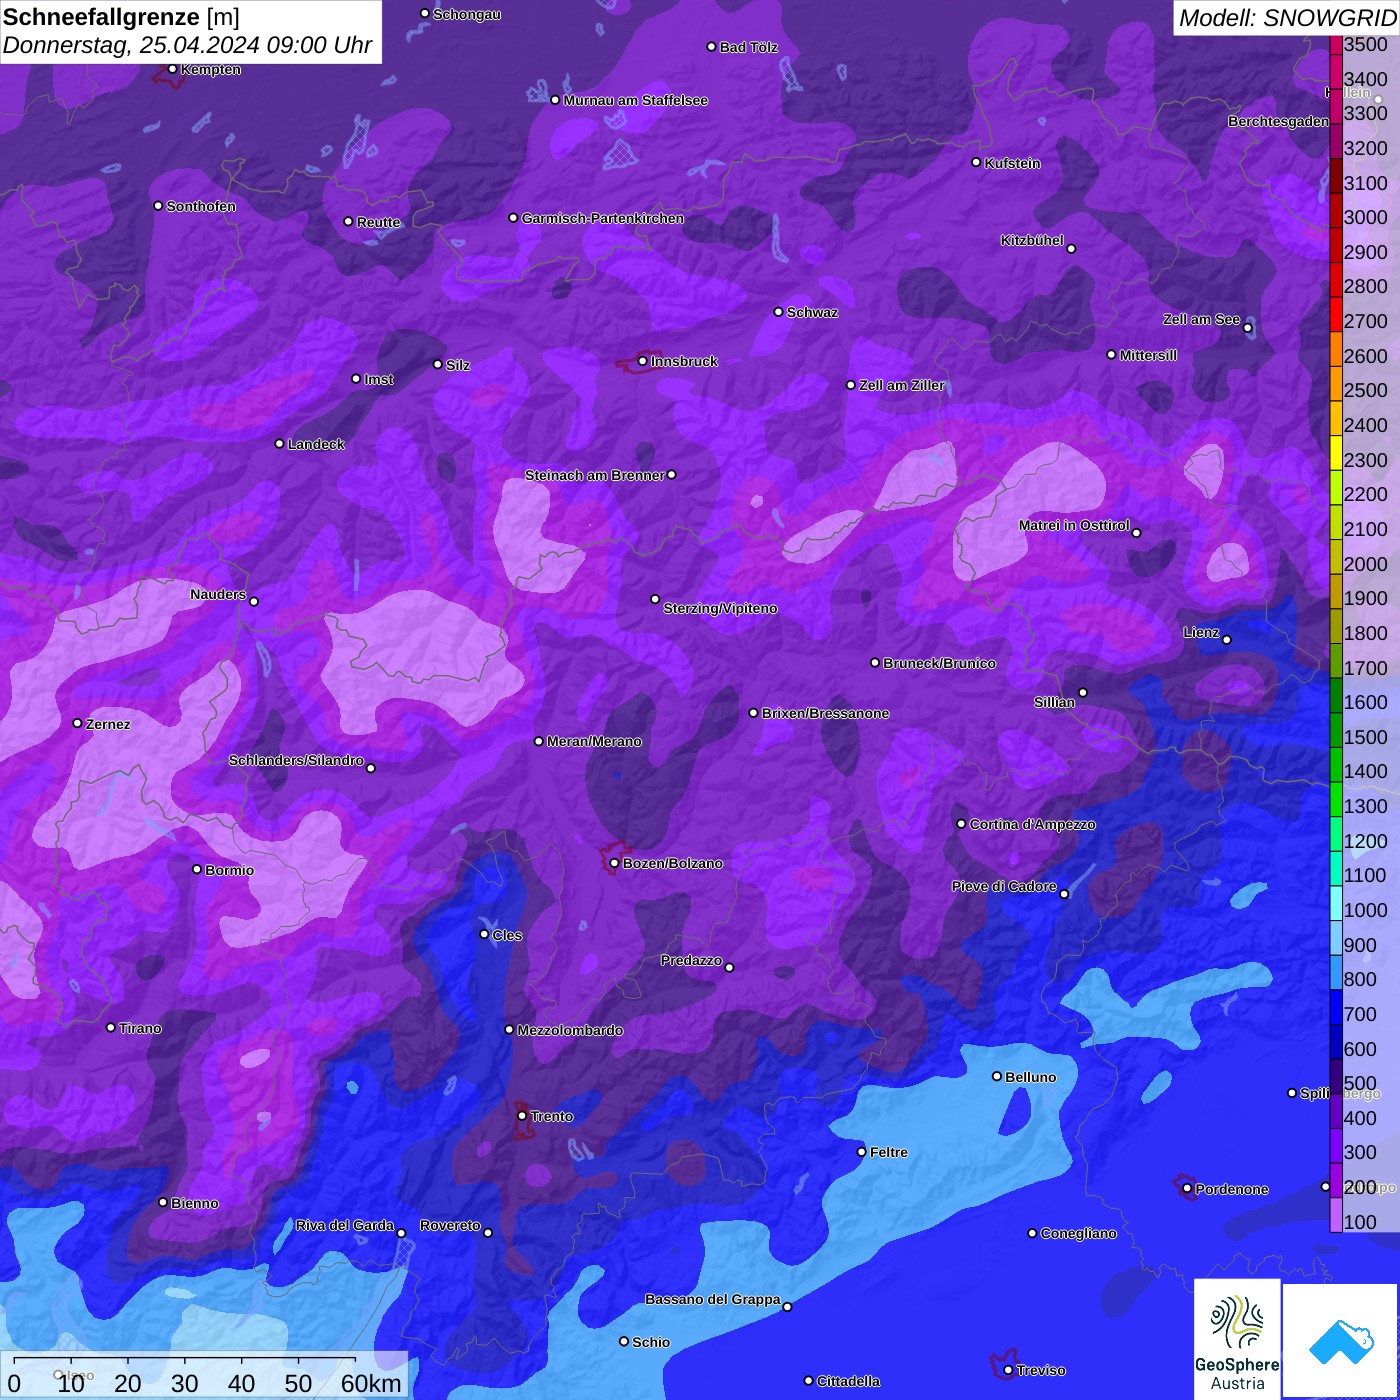The width and height of the screenshot is (1400, 1400).
Task: Click the Zernez label
Action: click(108, 724)
